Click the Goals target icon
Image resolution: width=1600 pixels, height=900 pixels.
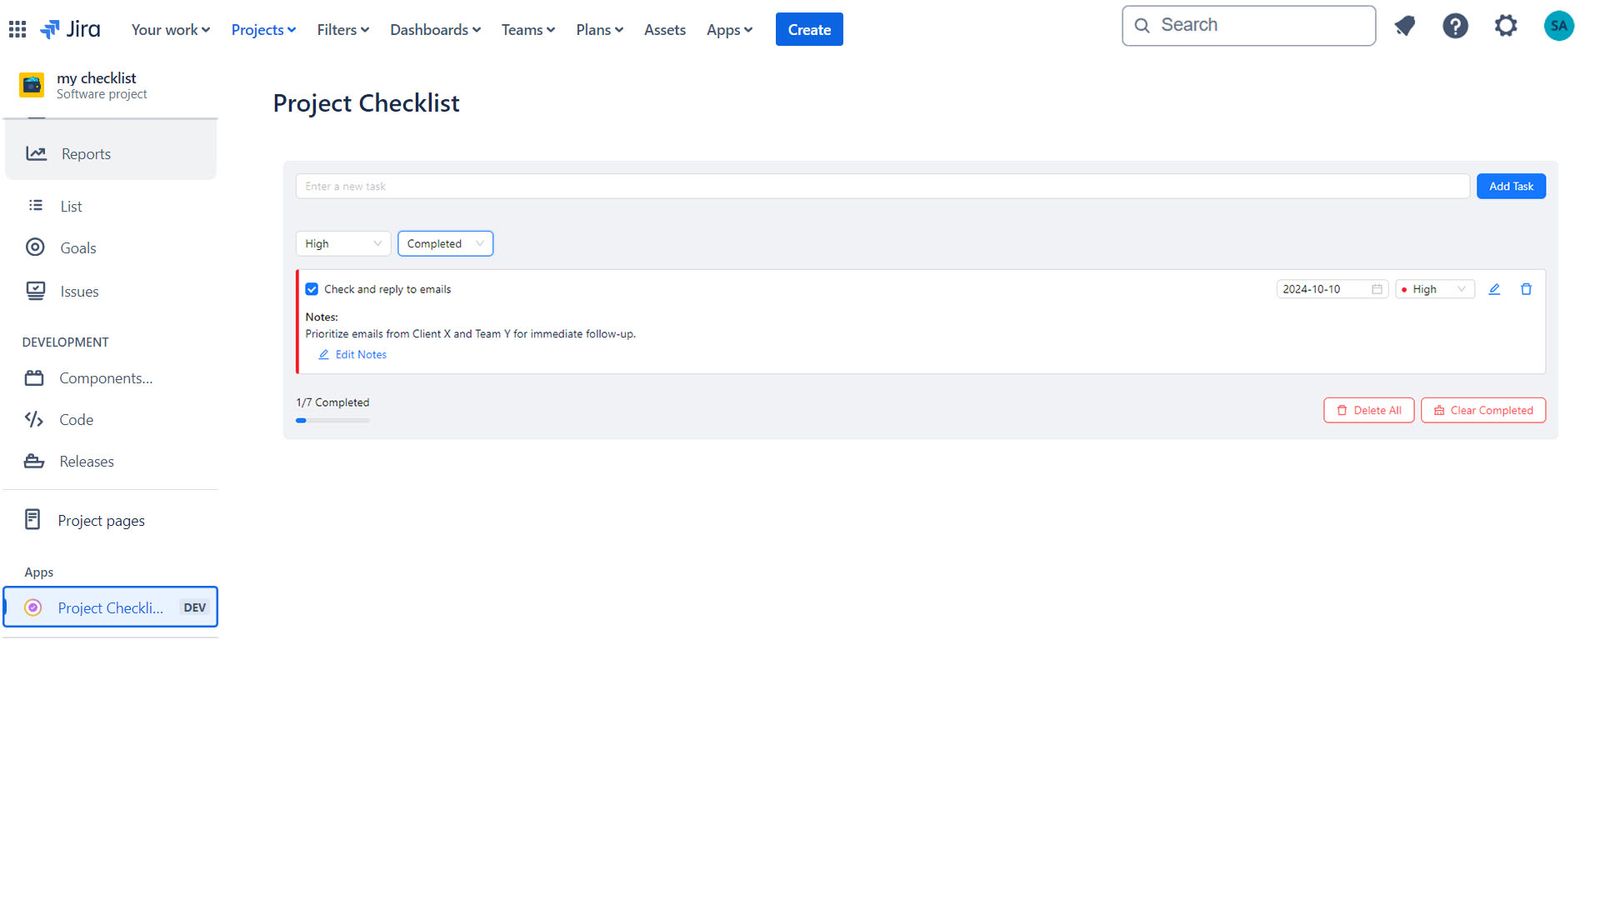point(35,247)
